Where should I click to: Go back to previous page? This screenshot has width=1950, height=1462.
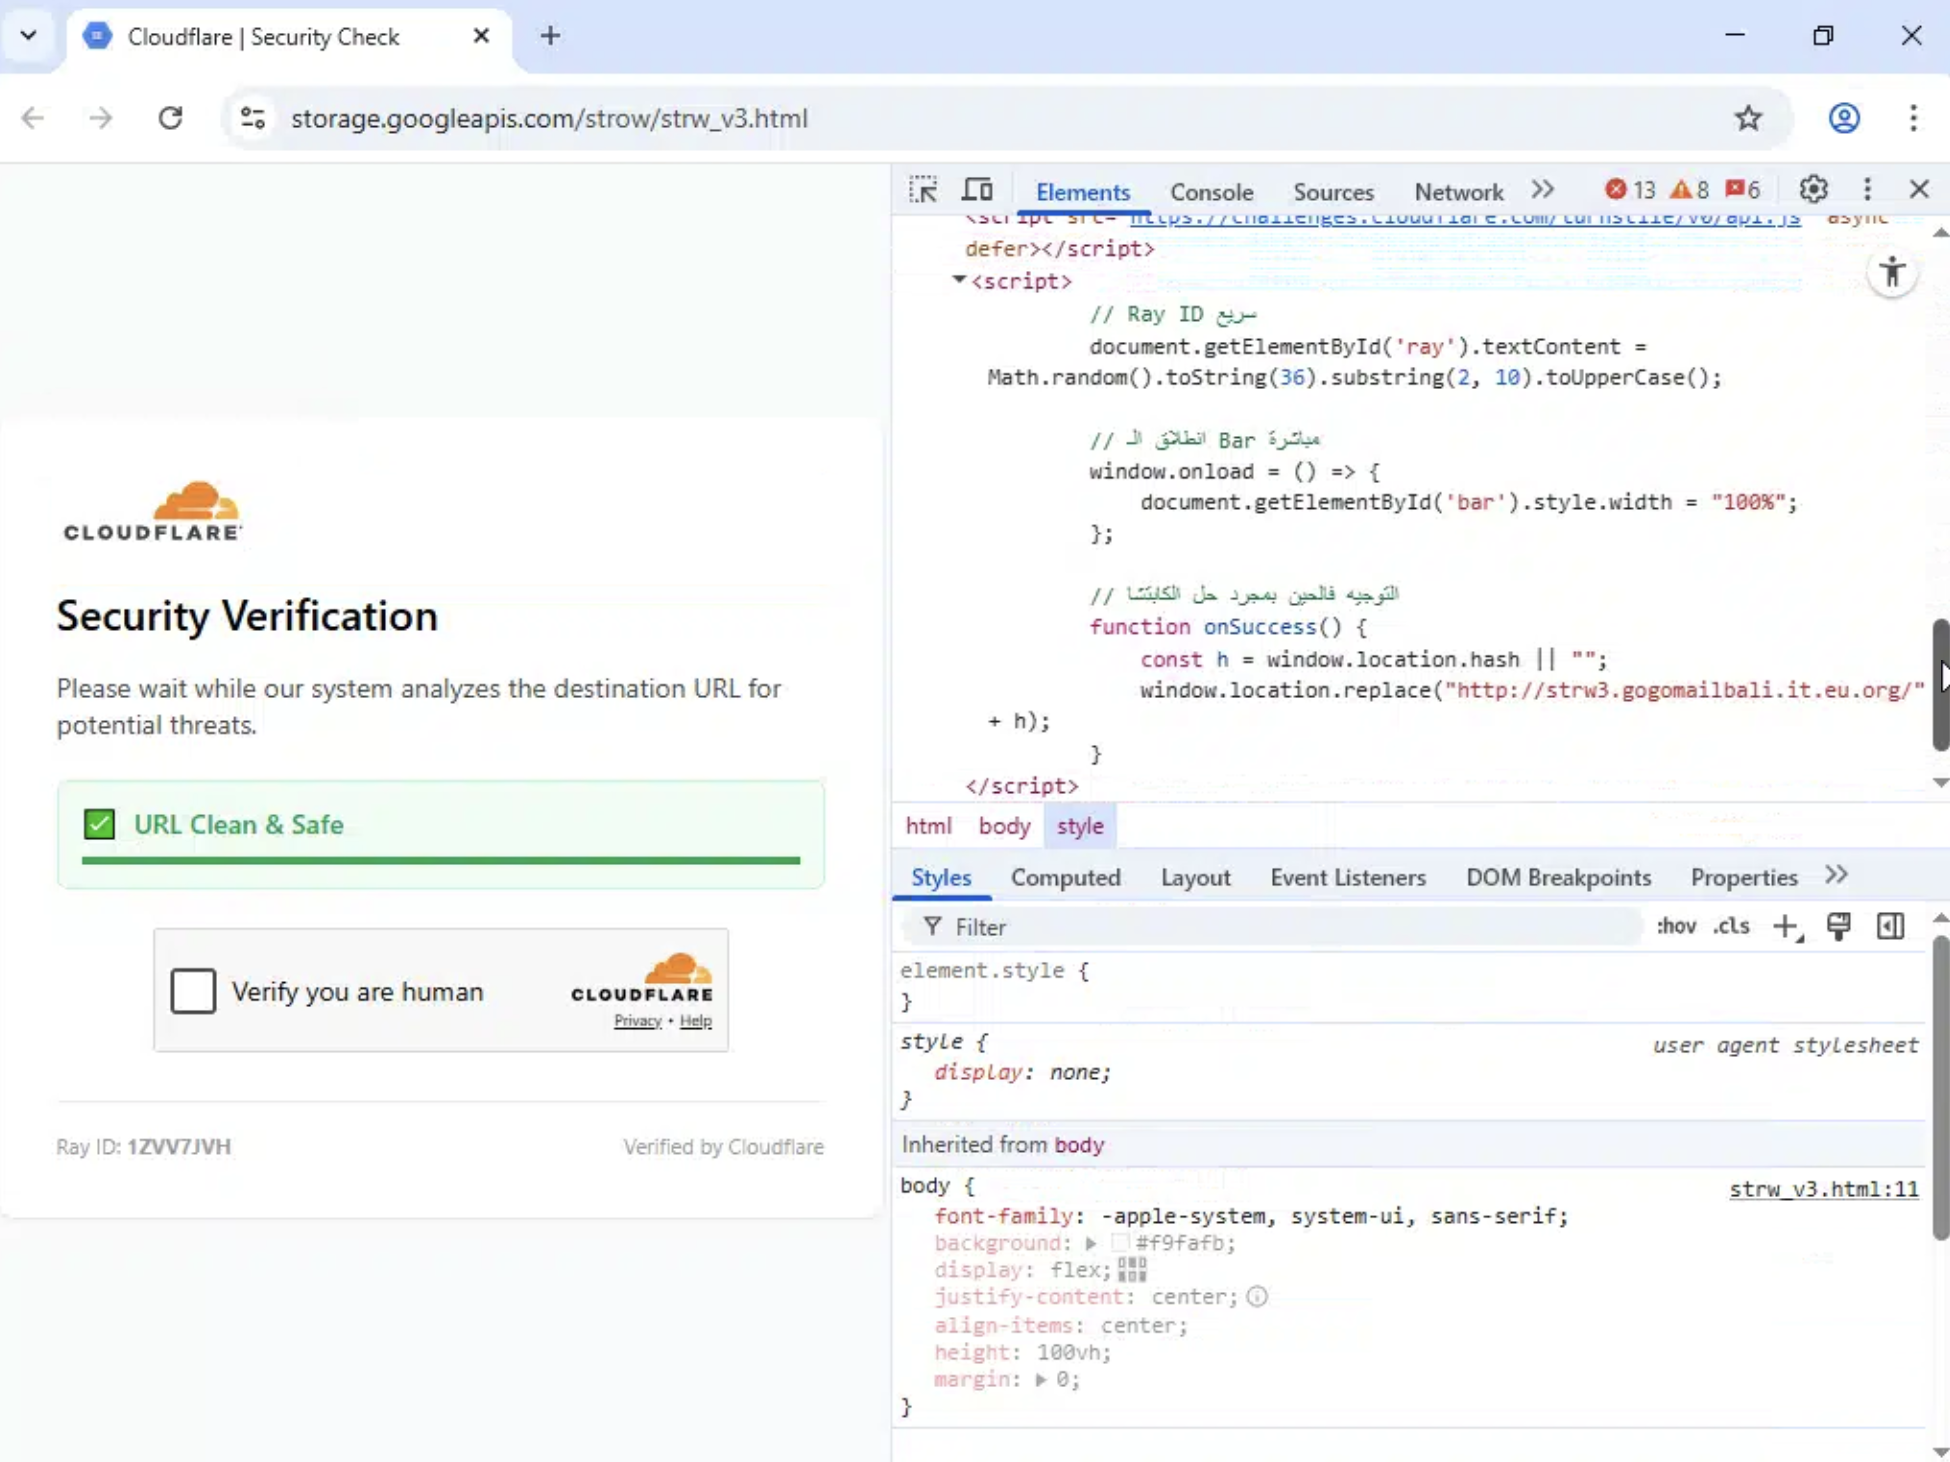point(33,118)
